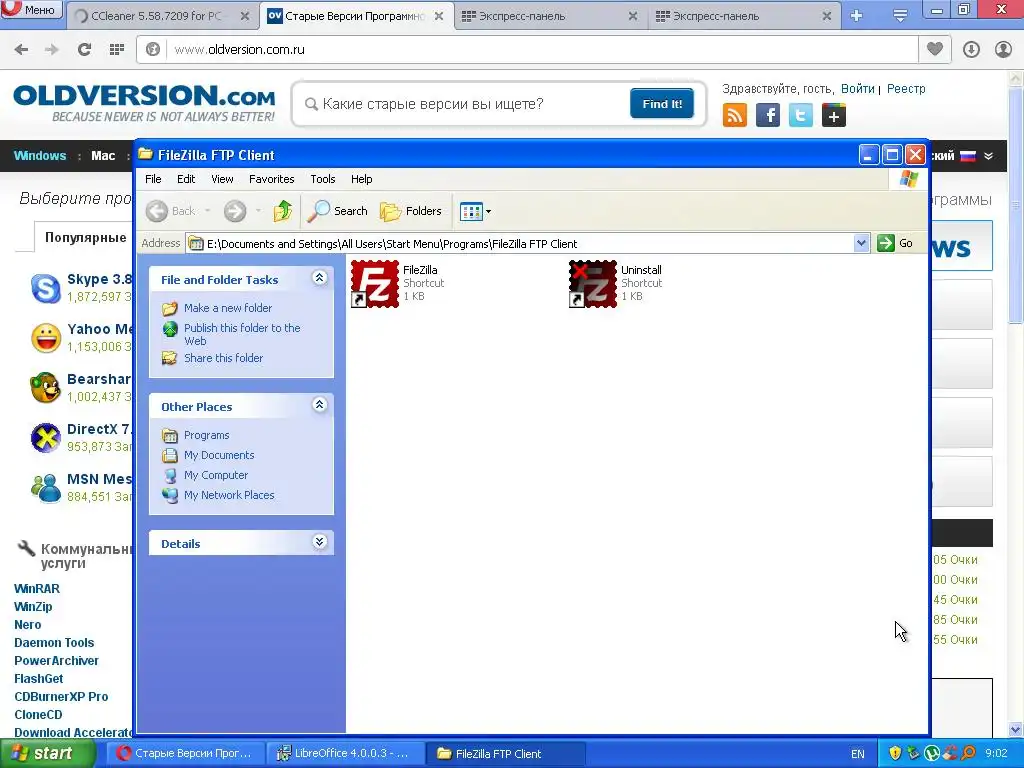Viewport: 1024px width, 768px height.
Task: Click the Yahoo Messenger smiley icon
Action: point(46,338)
